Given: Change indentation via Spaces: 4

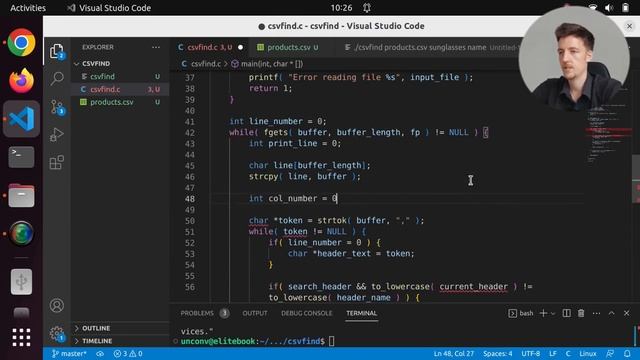Looking at the screenshot, I should 498,353.
